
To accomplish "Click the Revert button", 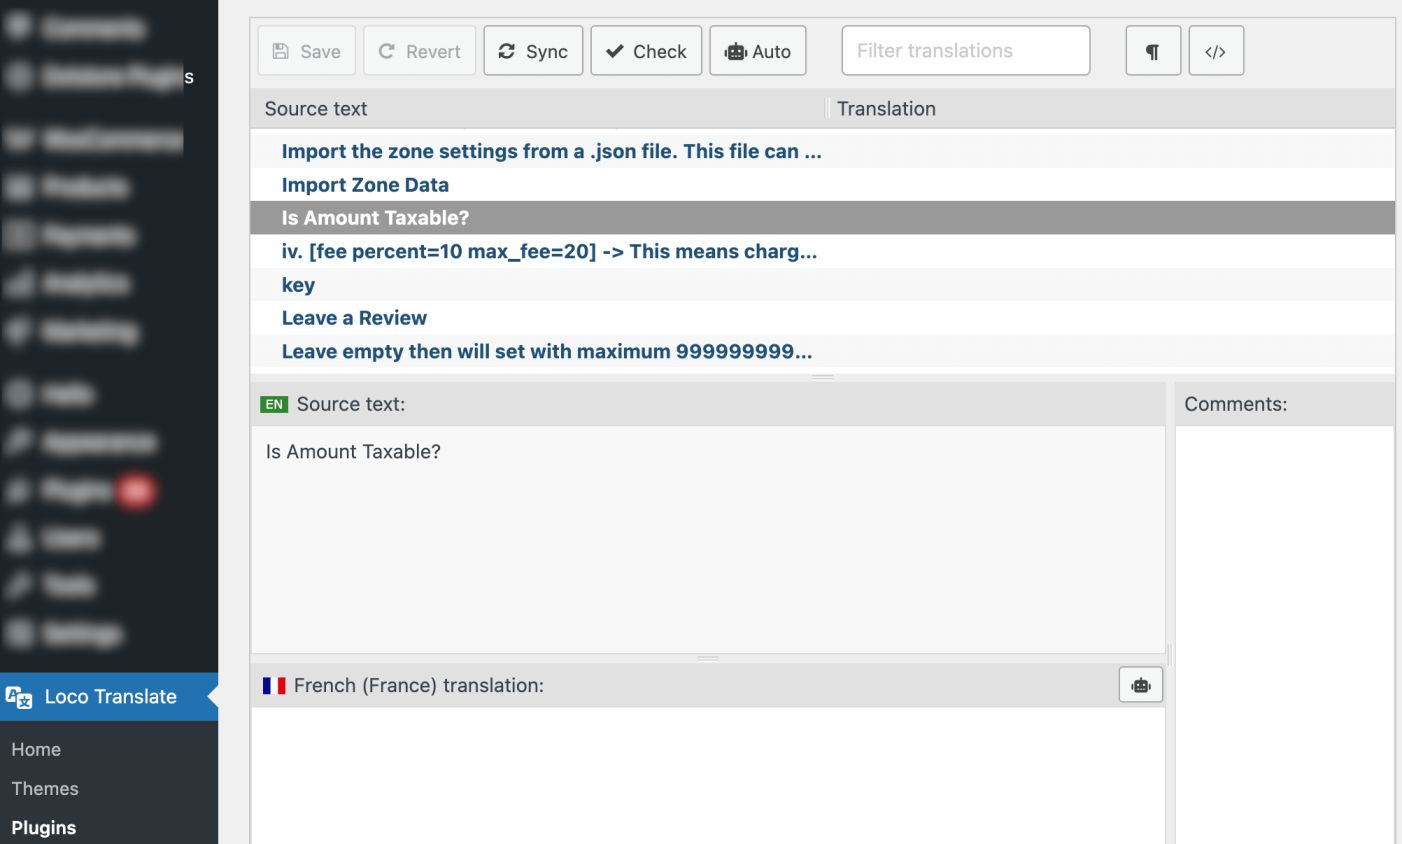I will (x=420, y=51).
